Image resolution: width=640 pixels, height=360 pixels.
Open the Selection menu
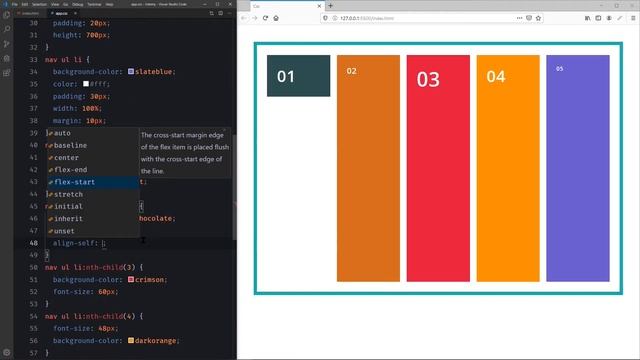[39, 4]
